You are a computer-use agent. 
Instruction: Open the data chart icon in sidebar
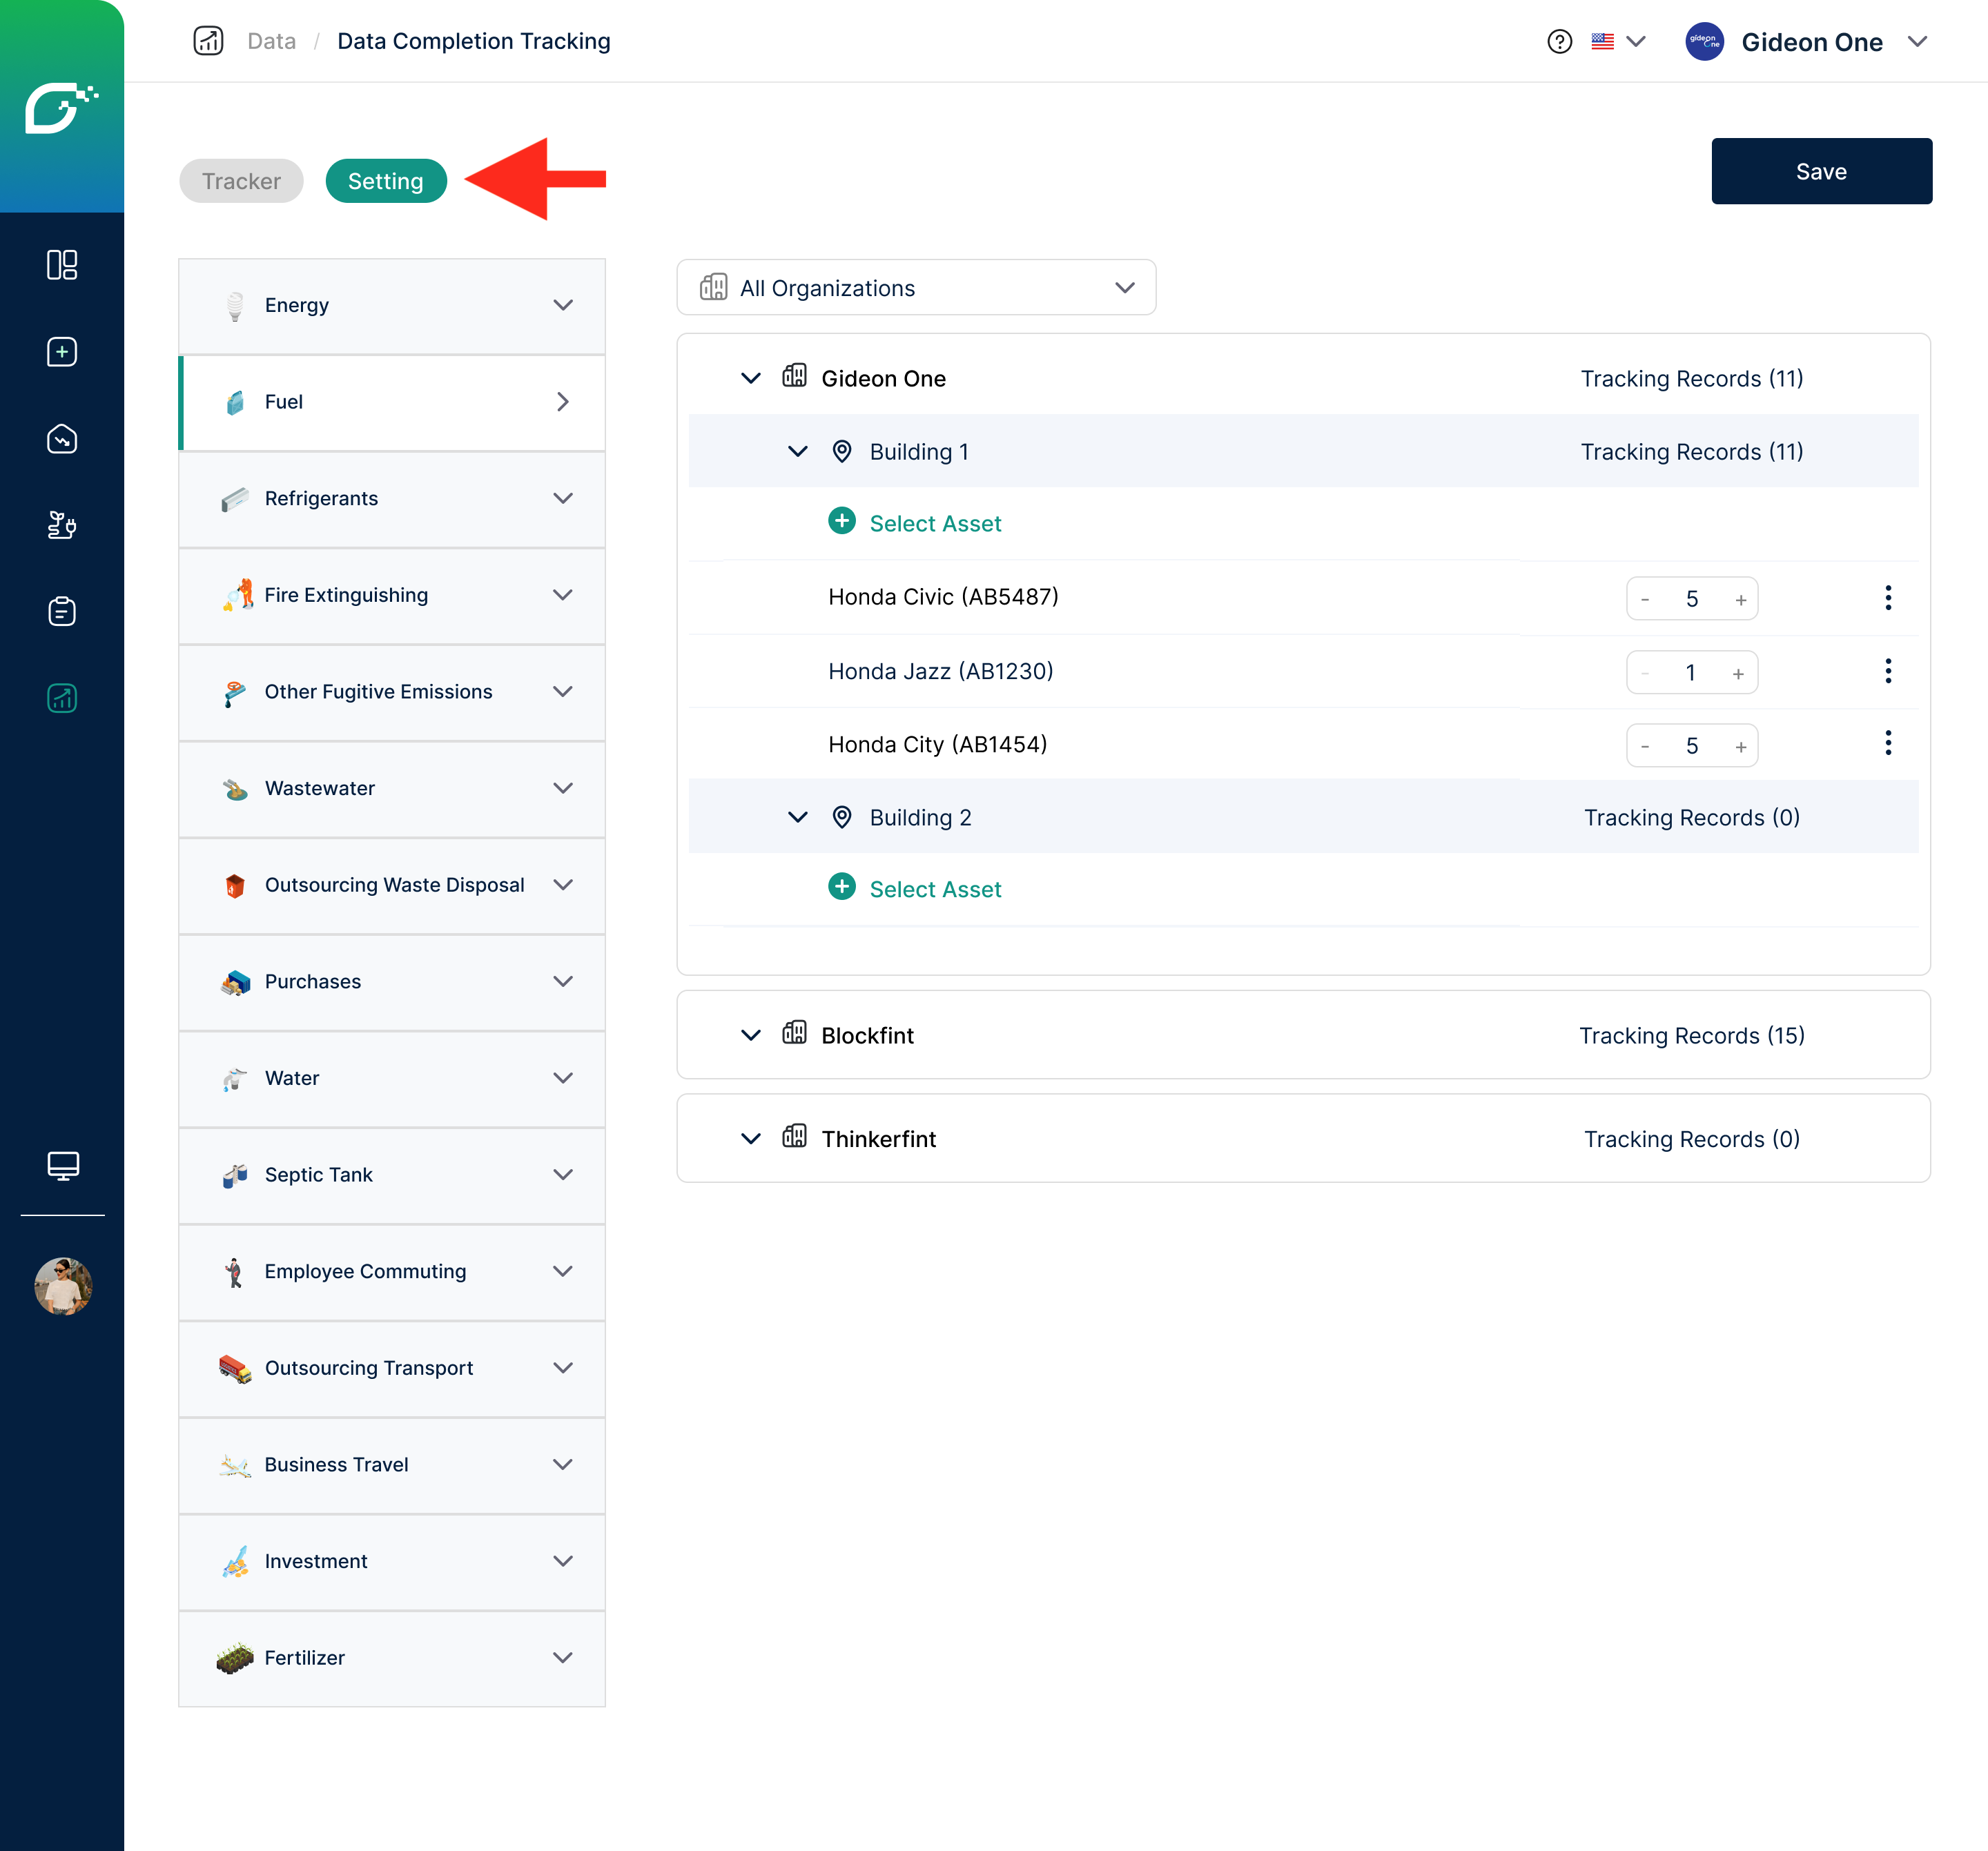[x=62, y=698]
